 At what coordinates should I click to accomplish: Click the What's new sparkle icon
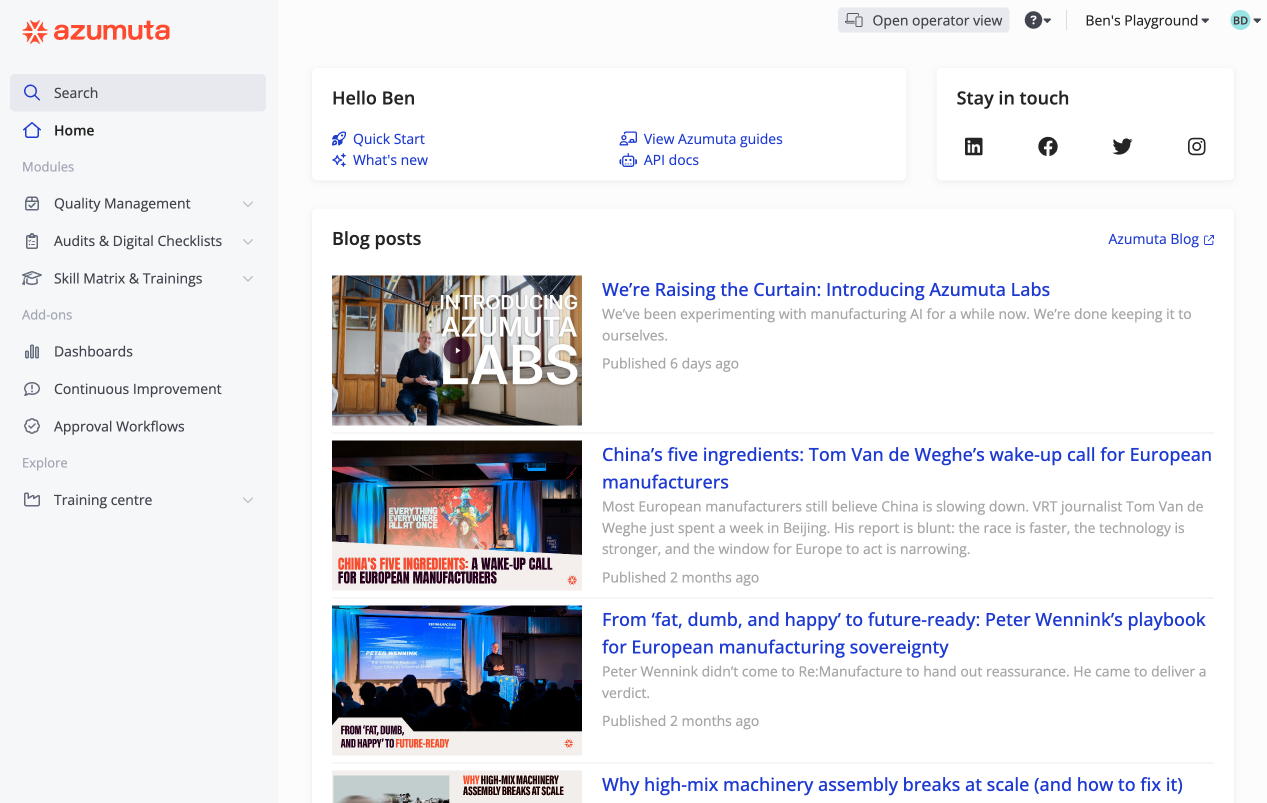[340, 160]
